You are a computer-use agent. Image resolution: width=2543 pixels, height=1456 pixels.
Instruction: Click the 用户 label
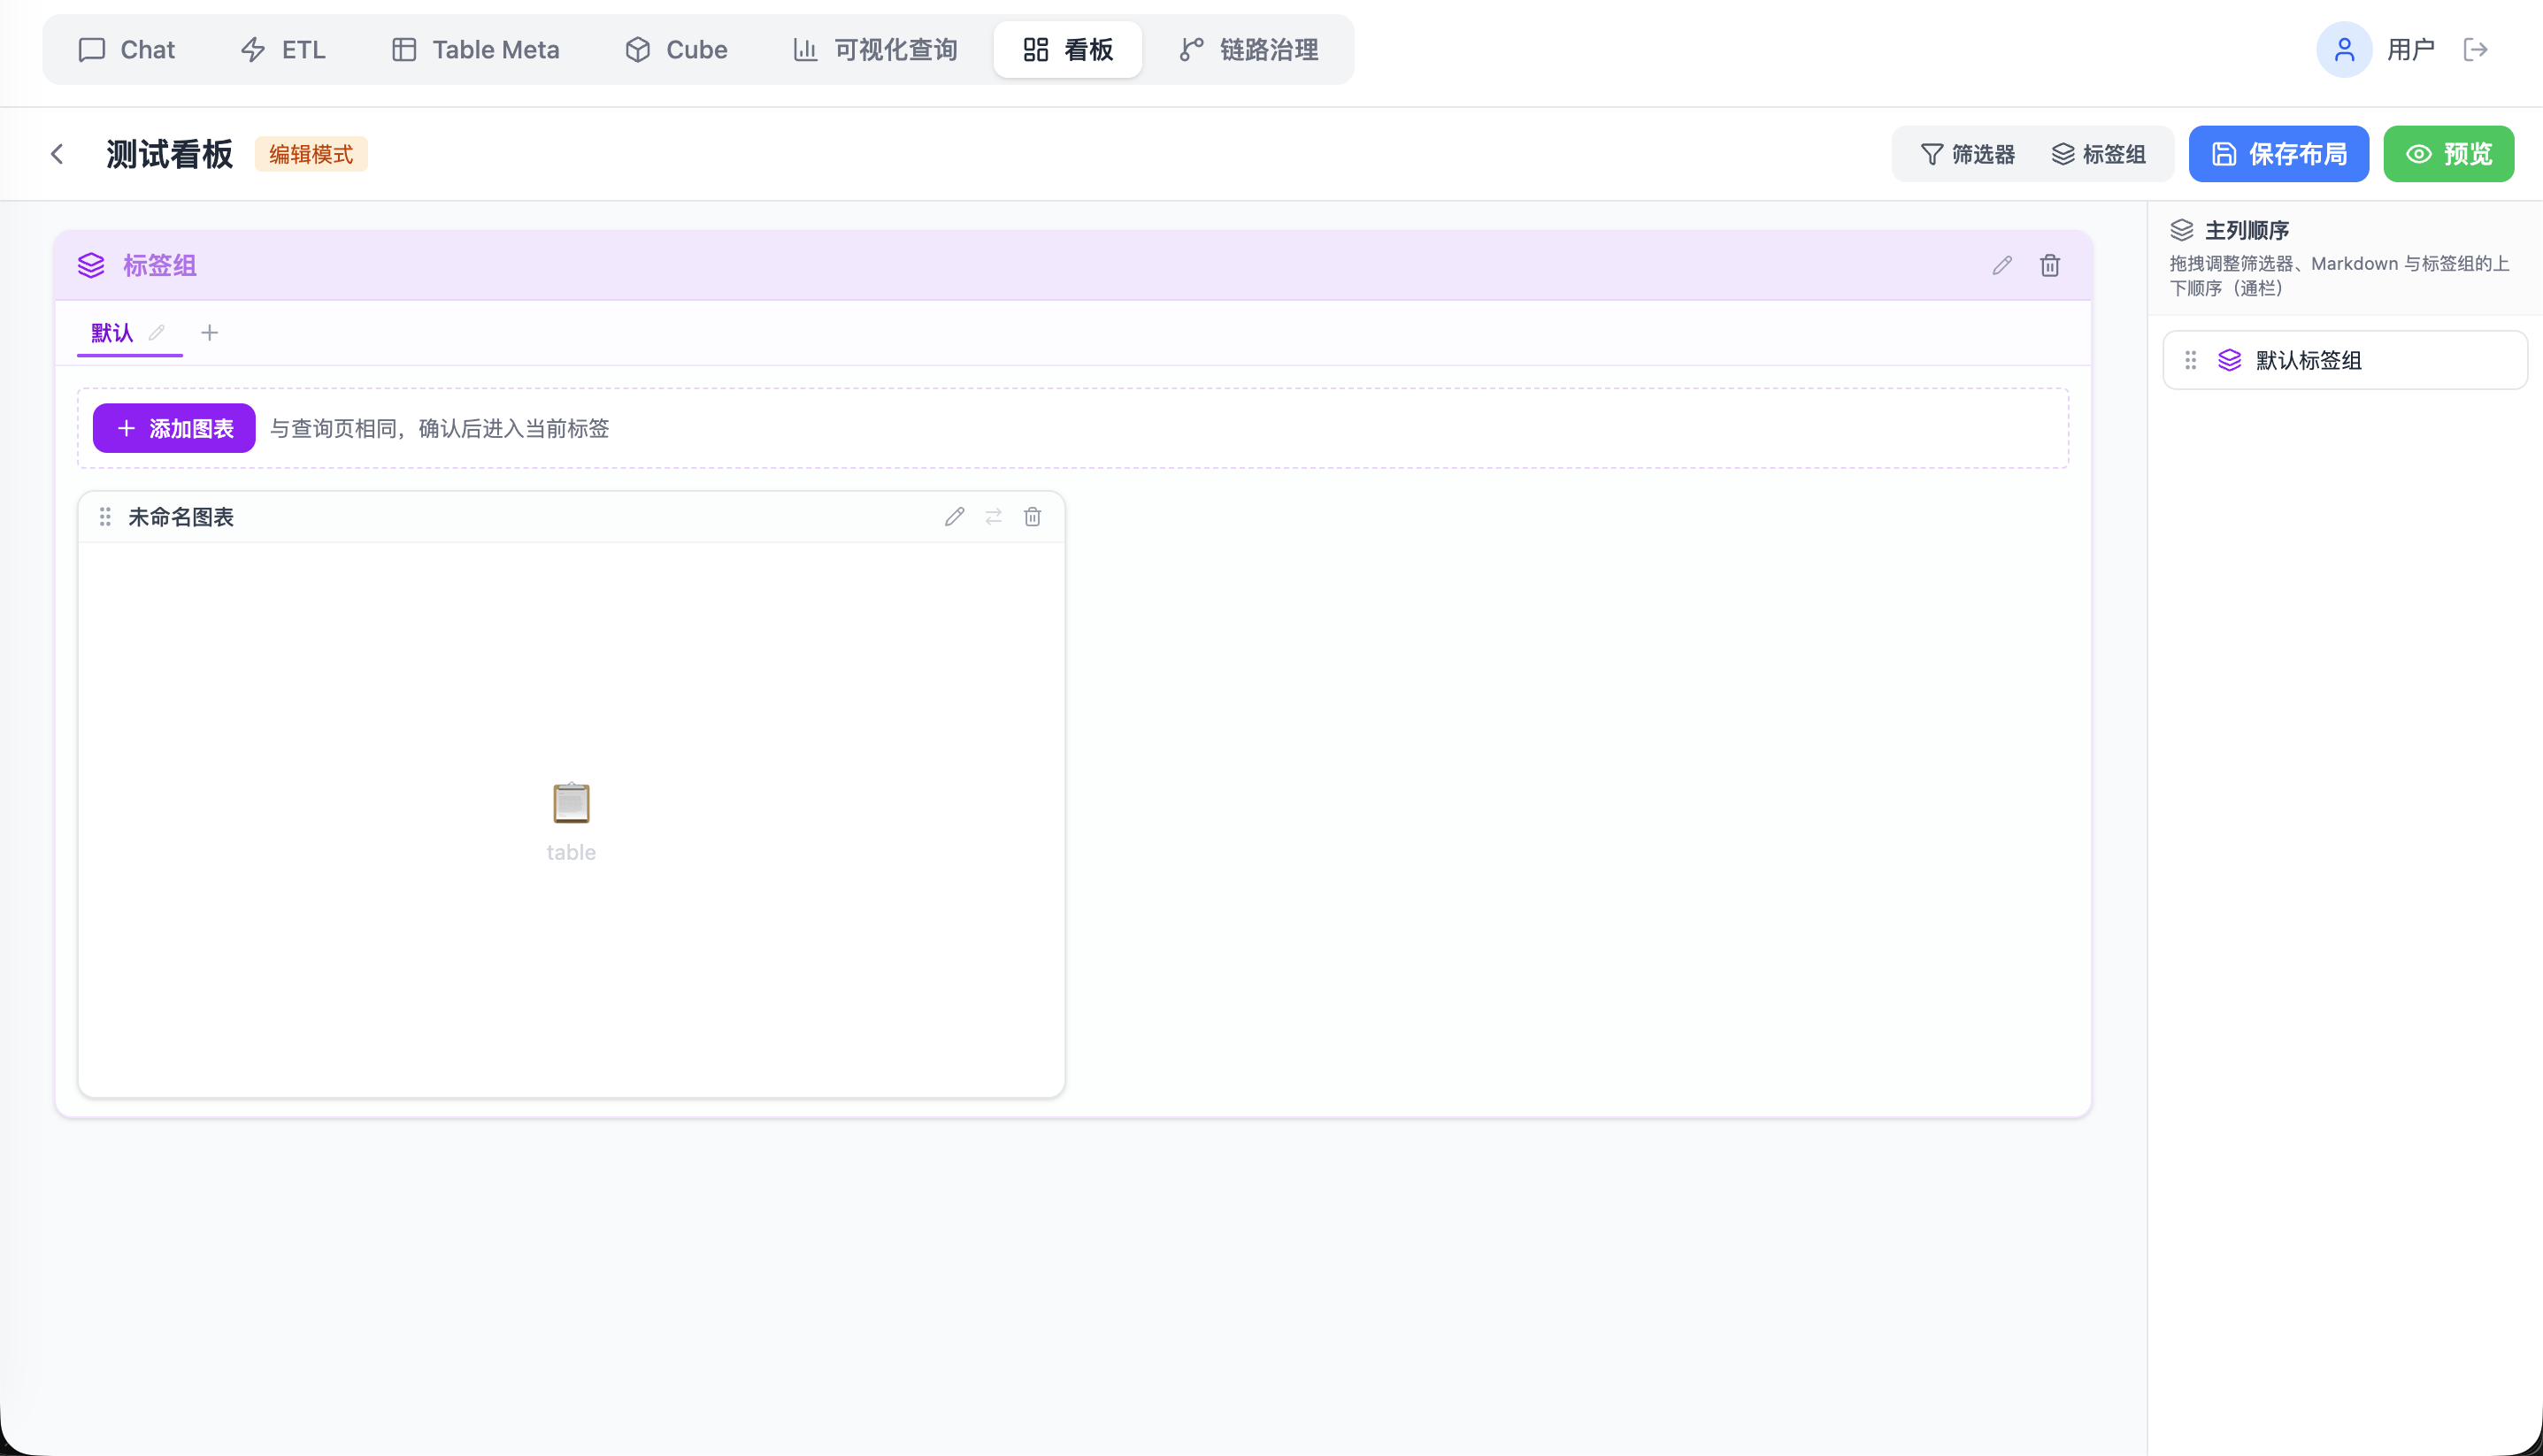tap(2410, 49)
